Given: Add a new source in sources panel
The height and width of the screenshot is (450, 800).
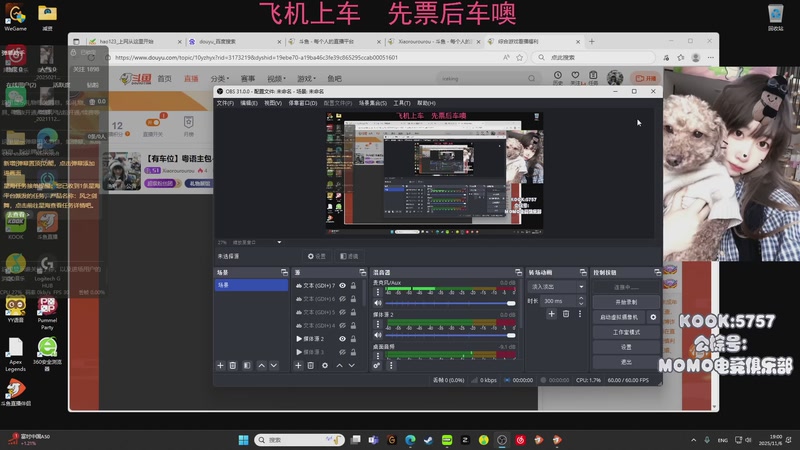Looking at the screenshot, I should tap(298, 365).
